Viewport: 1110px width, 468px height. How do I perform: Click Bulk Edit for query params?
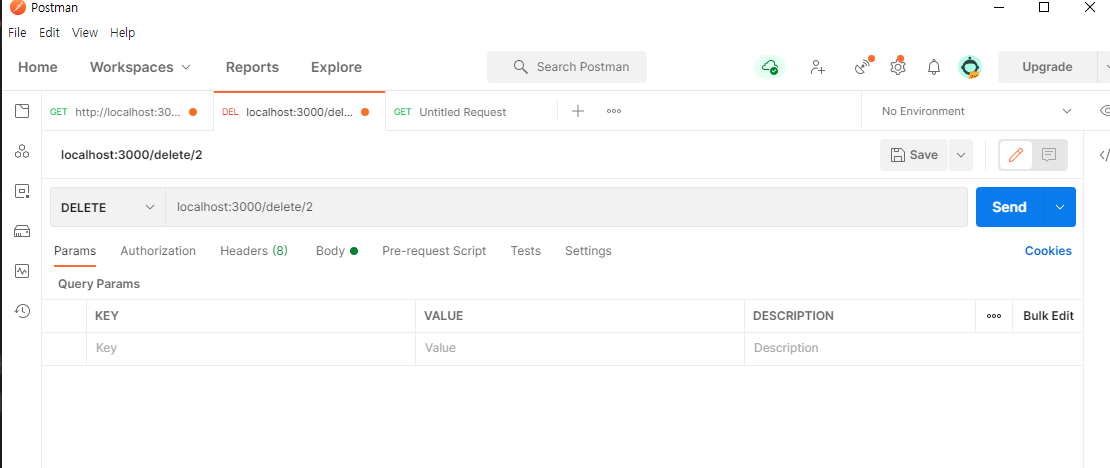(1048, 316)
